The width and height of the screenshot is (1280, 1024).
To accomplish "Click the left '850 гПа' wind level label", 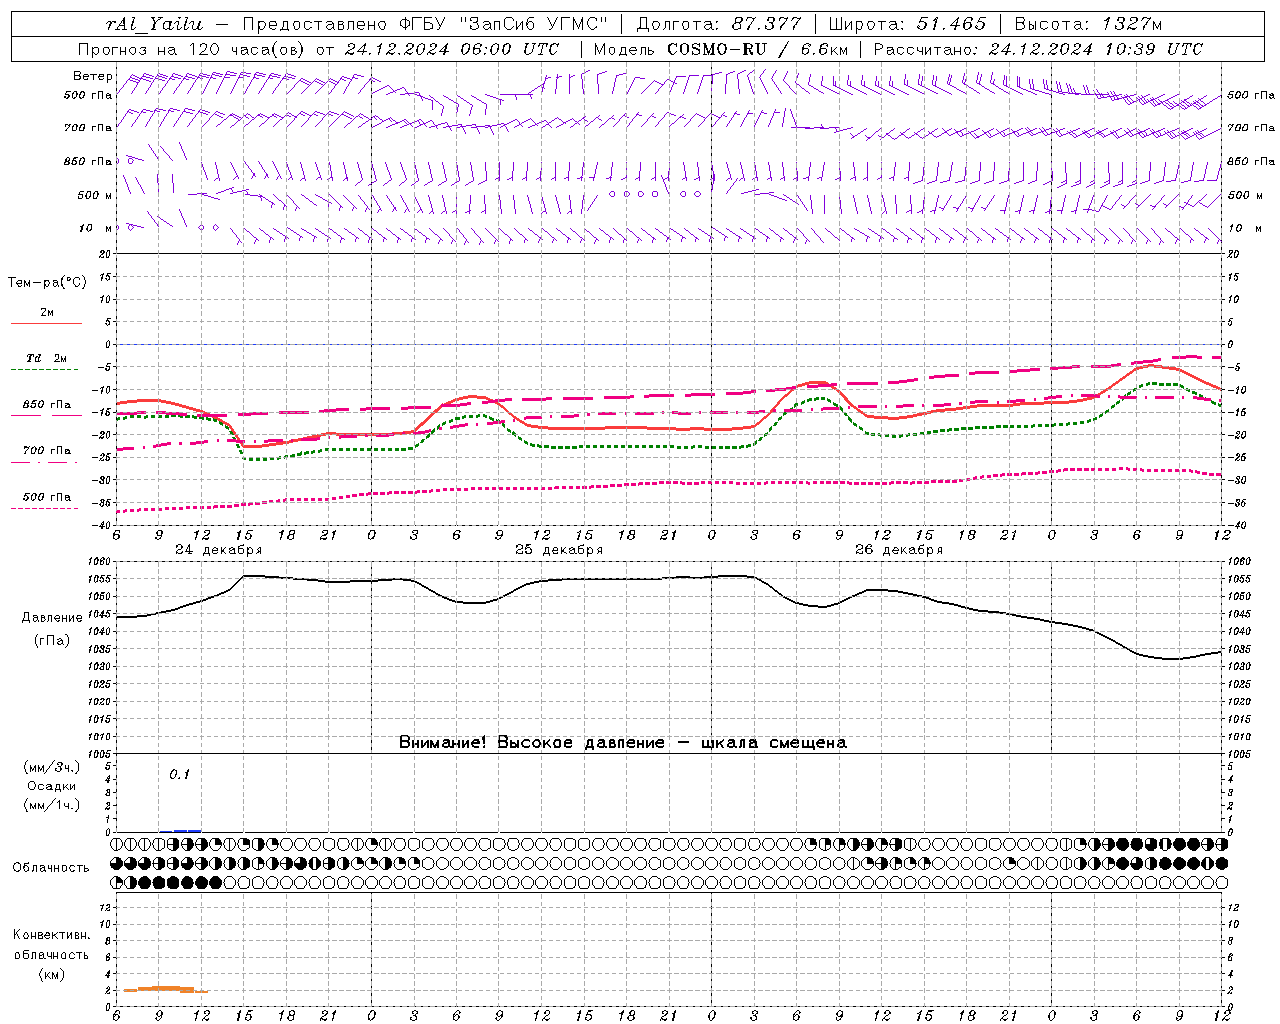I will click(88, 161).
